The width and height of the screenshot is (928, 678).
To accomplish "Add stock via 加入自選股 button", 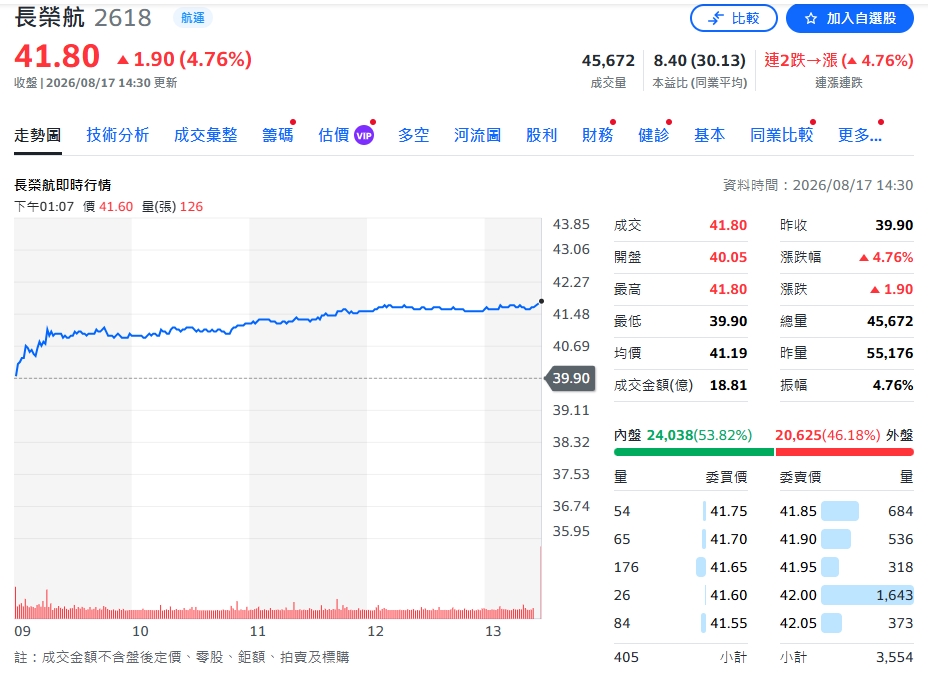I will click(849, 18).
